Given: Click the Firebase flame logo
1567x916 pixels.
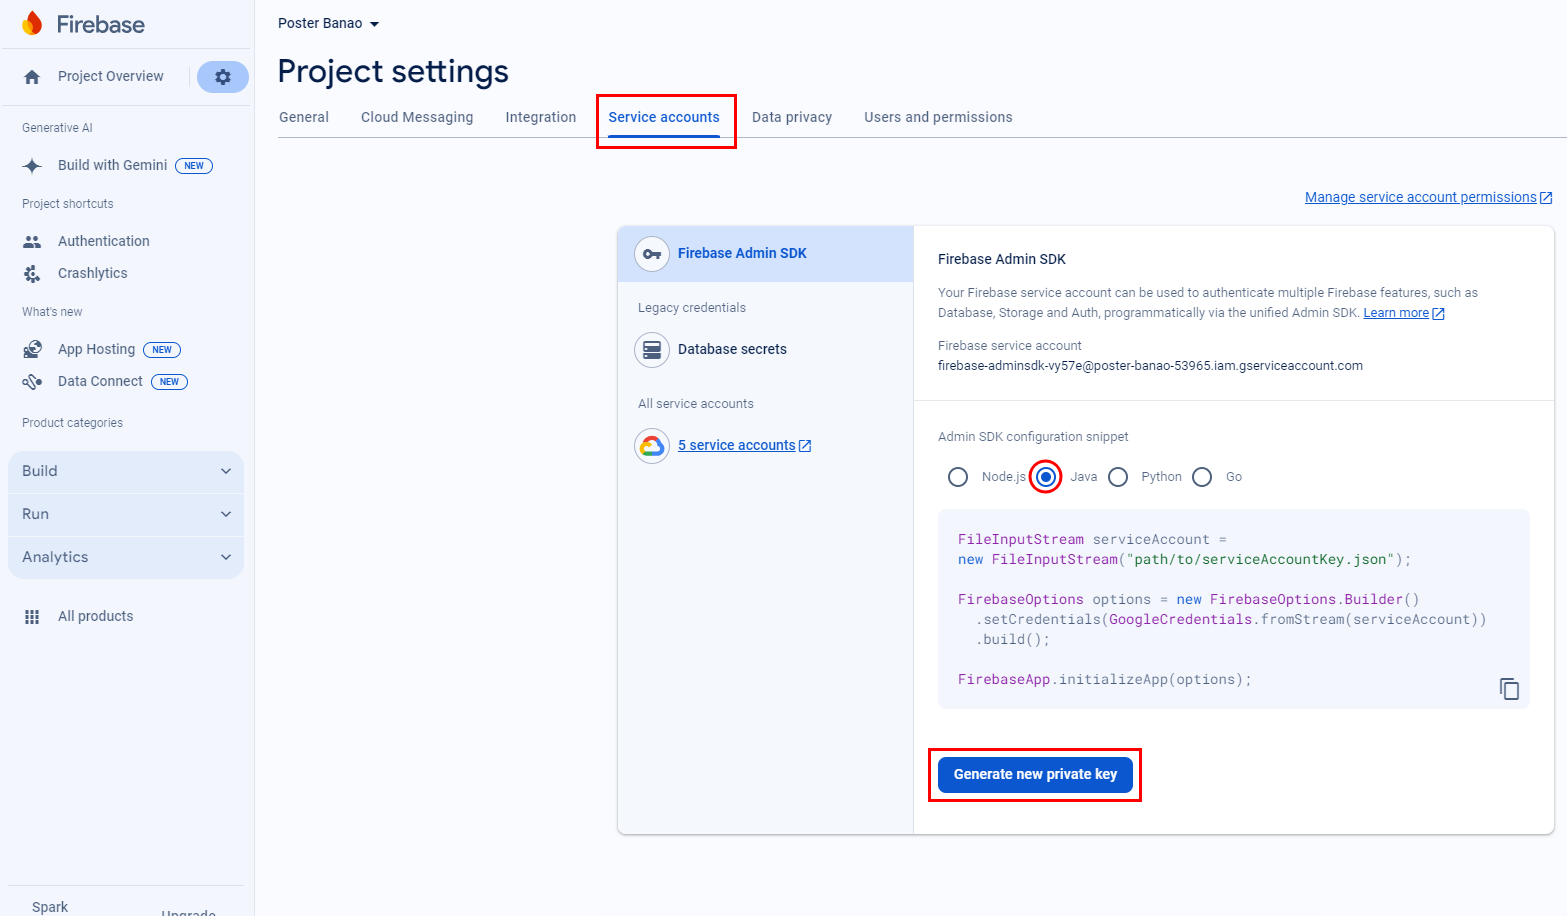Looking at the screenshot, I should [x=33, y=24].
